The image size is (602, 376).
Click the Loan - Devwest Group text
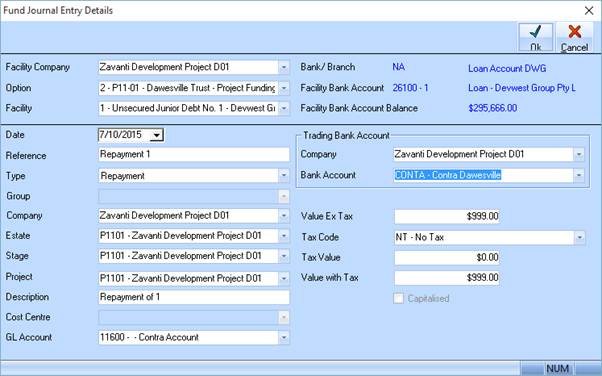(522, 88)
